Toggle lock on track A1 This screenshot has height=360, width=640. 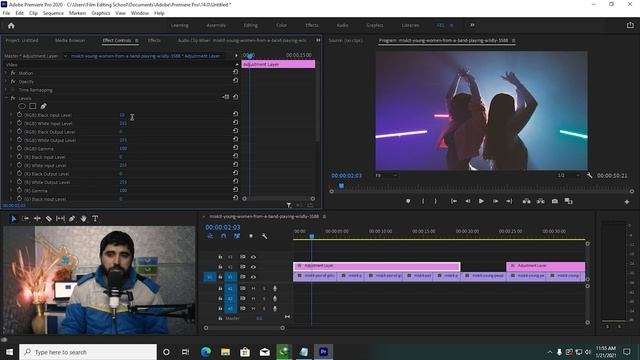(220, 288)
